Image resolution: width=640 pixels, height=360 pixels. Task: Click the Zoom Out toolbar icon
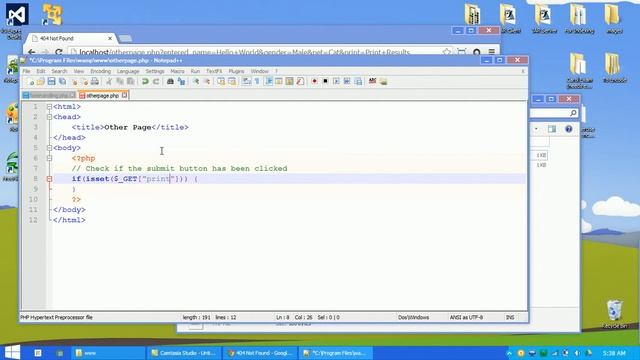[x=207, y=82]
